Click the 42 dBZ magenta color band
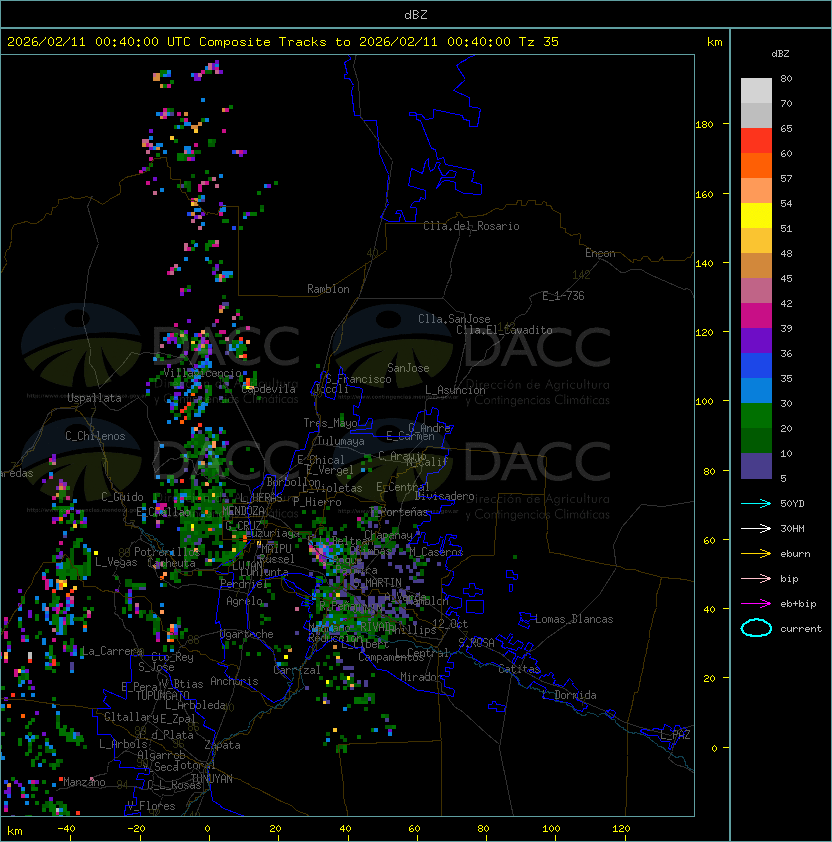 (x=756, y=315)
